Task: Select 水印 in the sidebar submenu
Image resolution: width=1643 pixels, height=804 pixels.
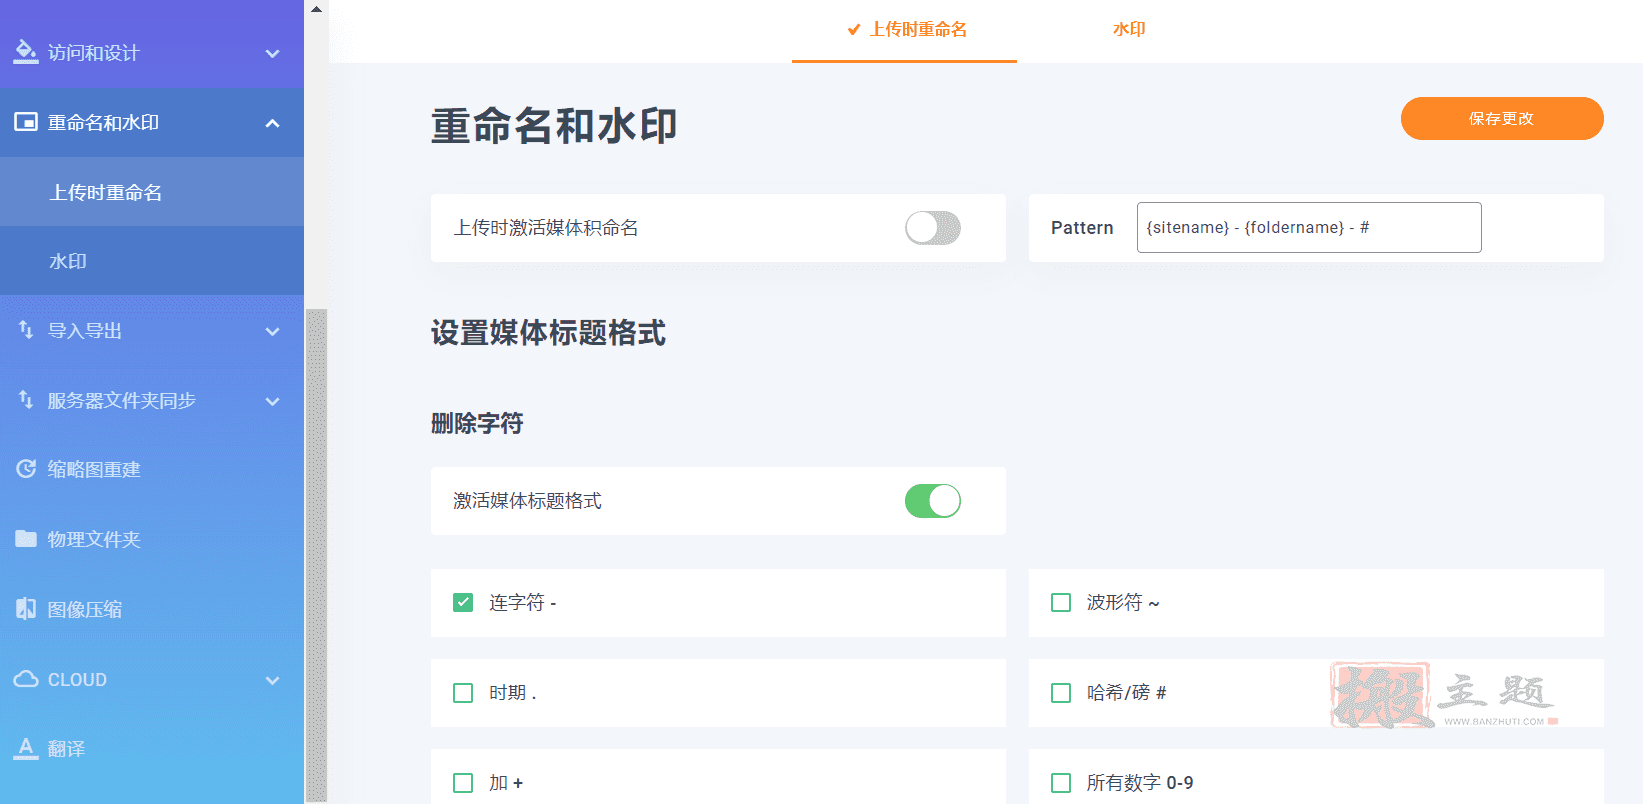Action: pos(152,261)
